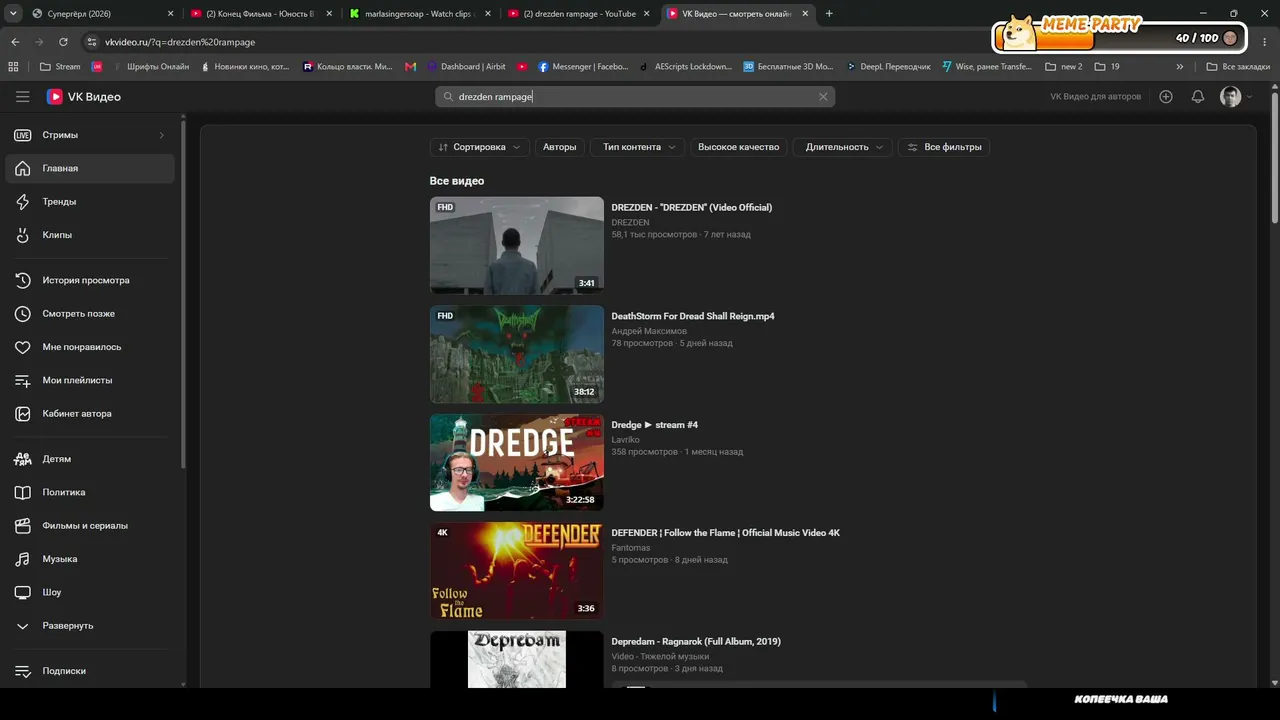This screenshot has height=720, width=1280.
Task: Open the VK Видео hamburger menu
Action: pyautogui.click(x=22, y=97)
